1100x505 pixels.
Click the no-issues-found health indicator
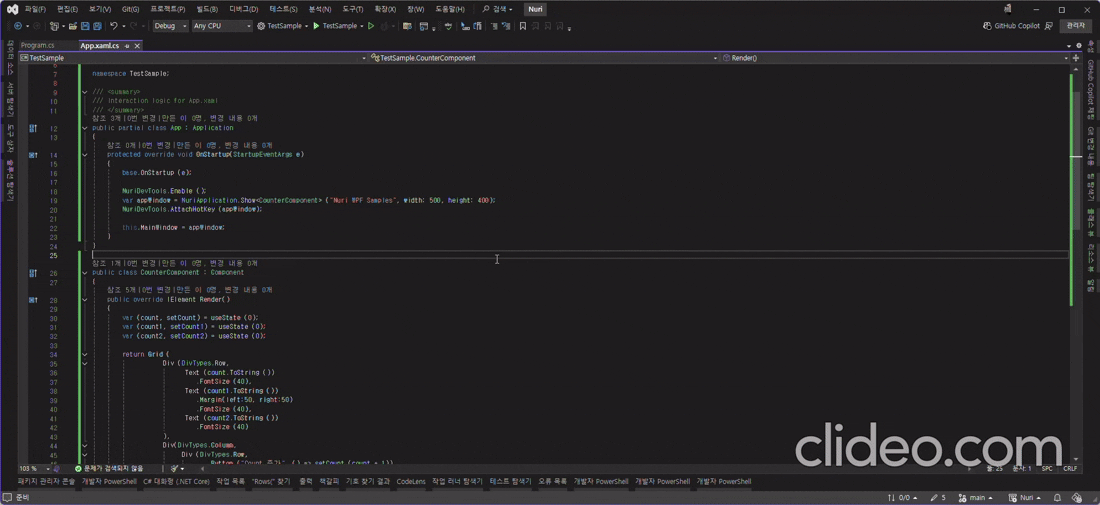(109, 468)
